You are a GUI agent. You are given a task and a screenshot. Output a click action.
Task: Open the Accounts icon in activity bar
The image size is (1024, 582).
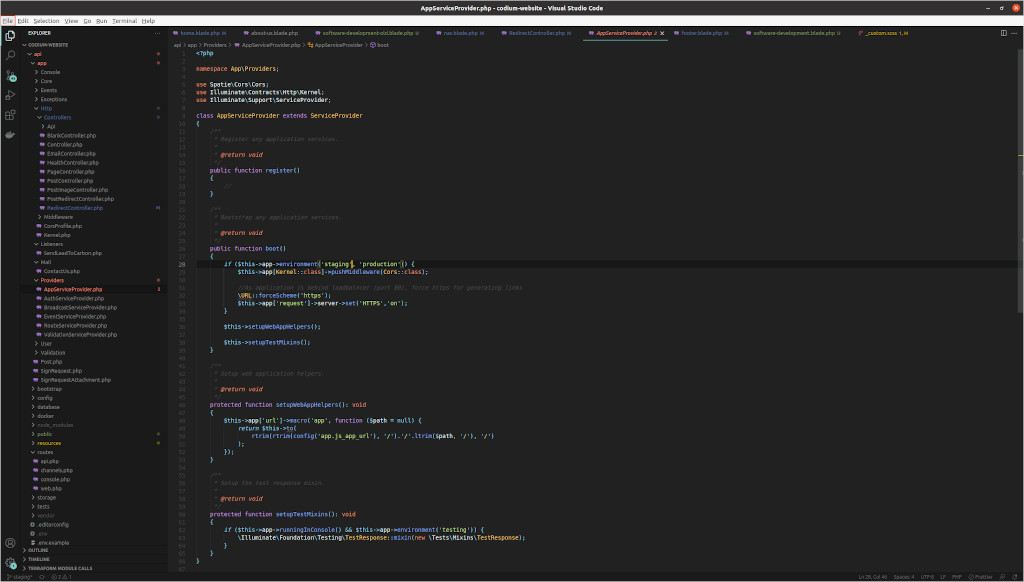click(10, 543)
